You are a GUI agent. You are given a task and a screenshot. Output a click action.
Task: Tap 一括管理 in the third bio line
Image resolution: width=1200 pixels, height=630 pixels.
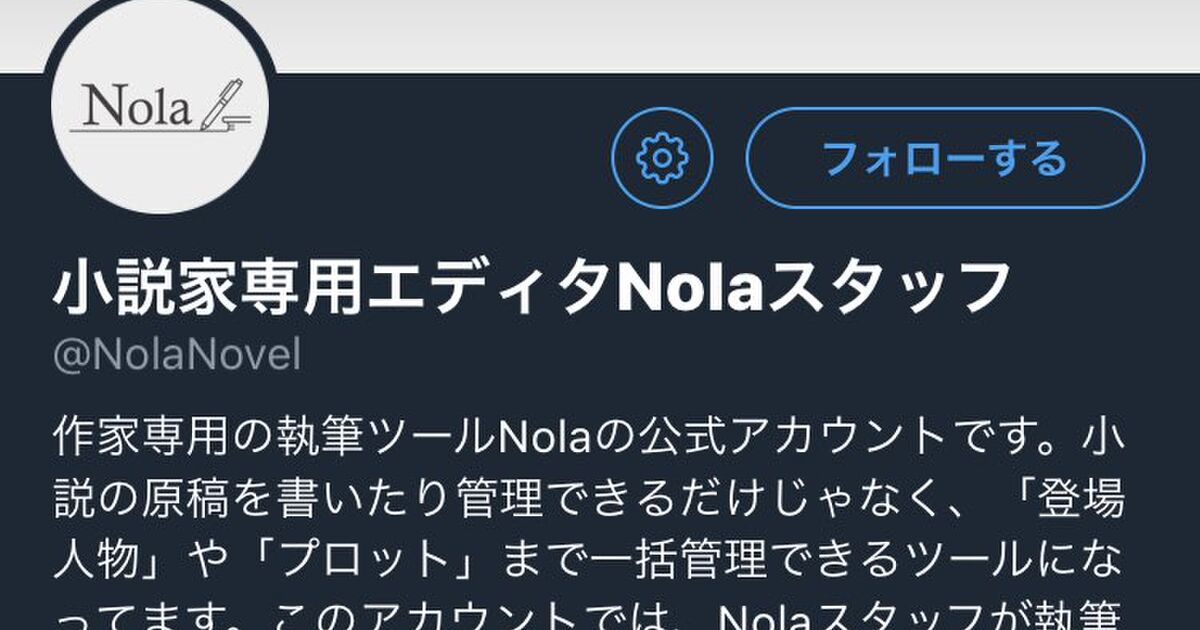698,560
